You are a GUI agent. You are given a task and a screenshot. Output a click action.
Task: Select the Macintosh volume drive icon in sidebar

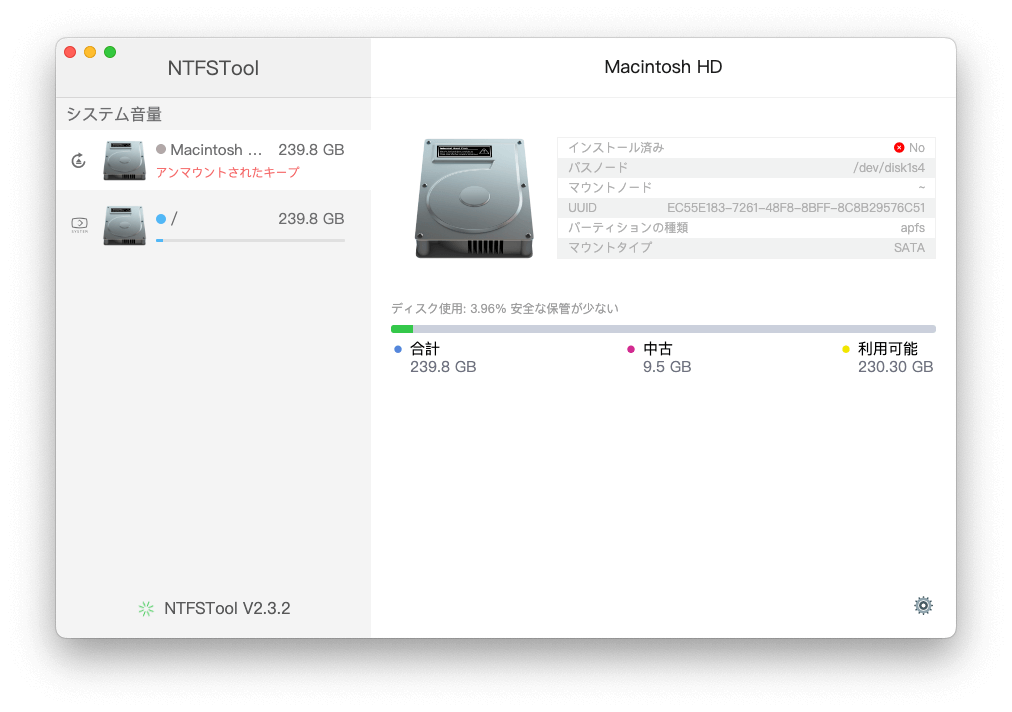pyautogui.click(x=125, y=160)
